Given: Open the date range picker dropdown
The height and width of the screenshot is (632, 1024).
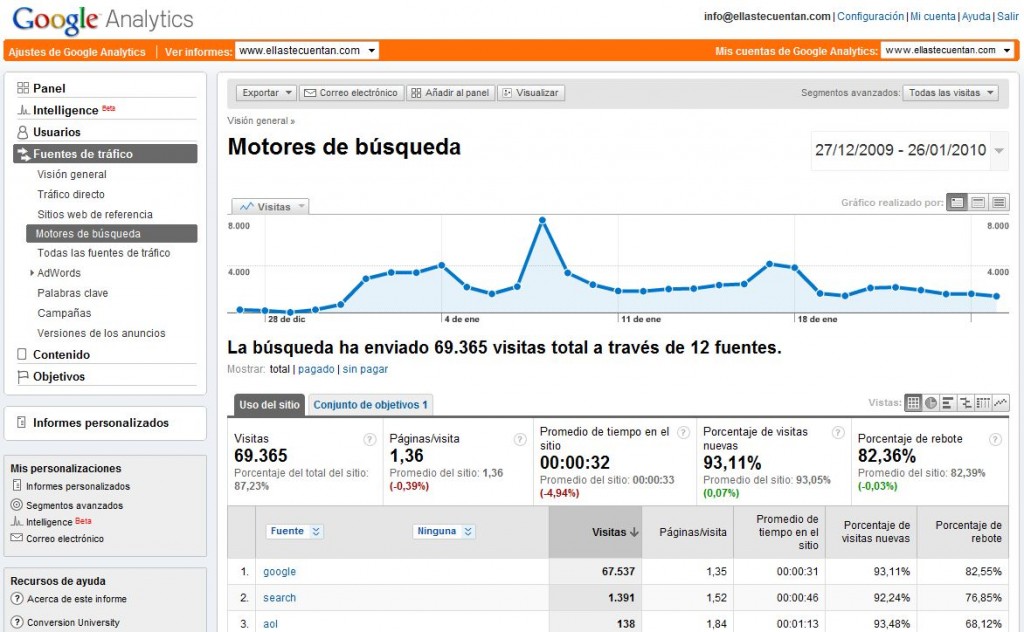Looking at the screenshot, I should 999,151.
